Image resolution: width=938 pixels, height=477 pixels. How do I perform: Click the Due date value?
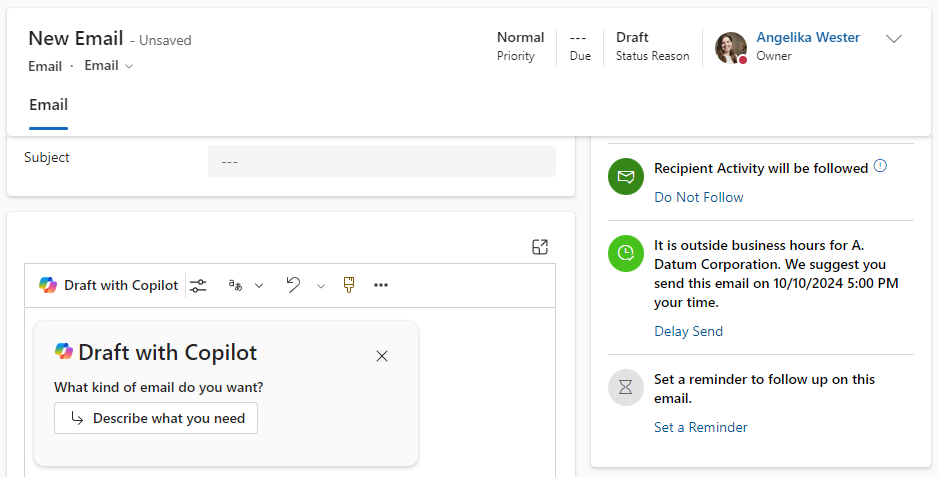pos(578,38)
